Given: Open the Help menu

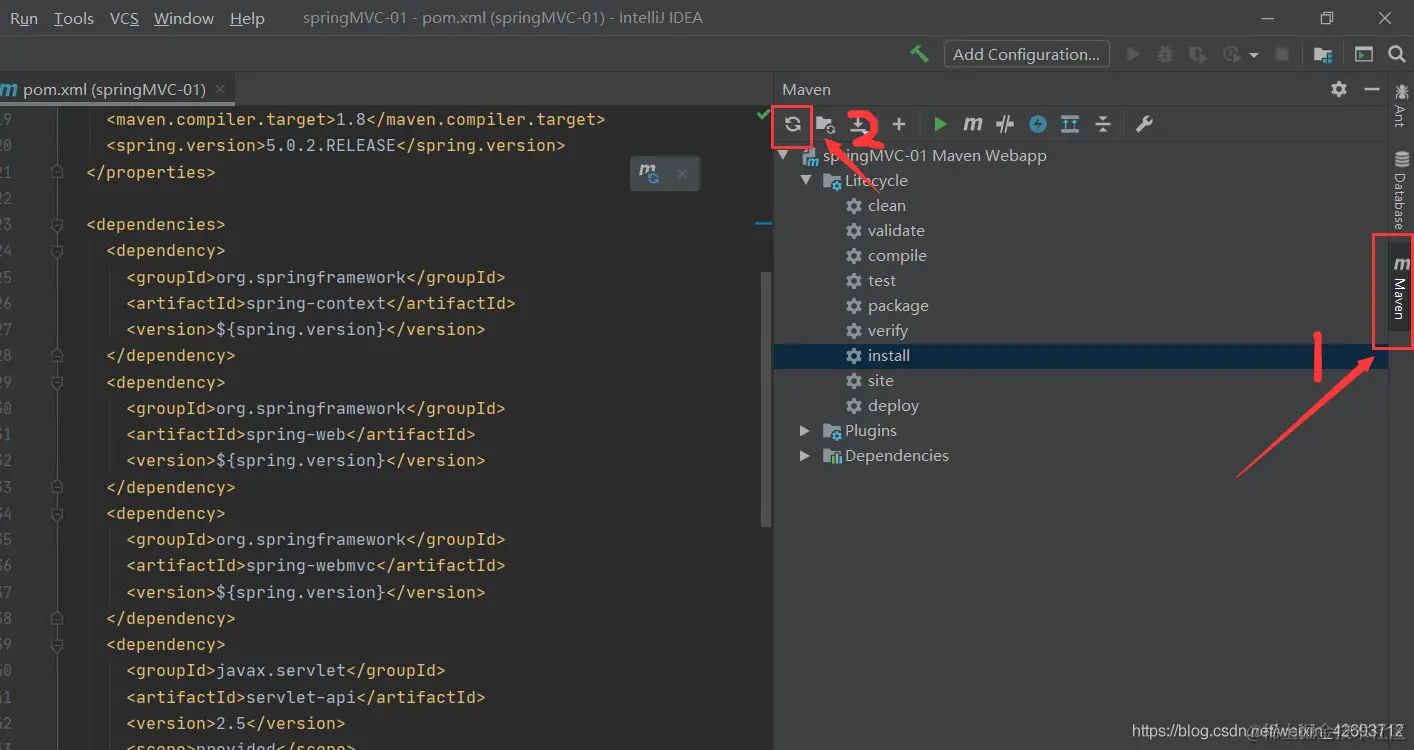Looking at the screenshot, I should click(x=247, y=18).
